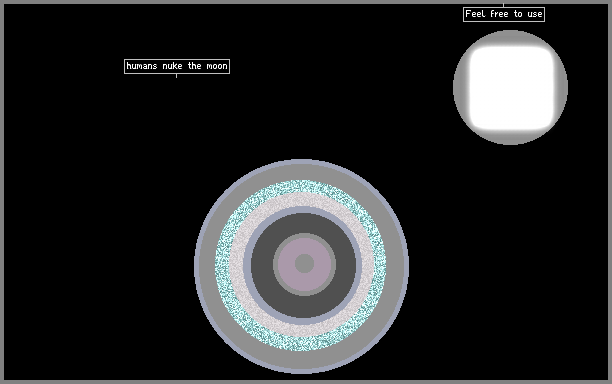Click the "humans nuke the moon" label
The image size is (612, 384).
(x=177, y=66)
